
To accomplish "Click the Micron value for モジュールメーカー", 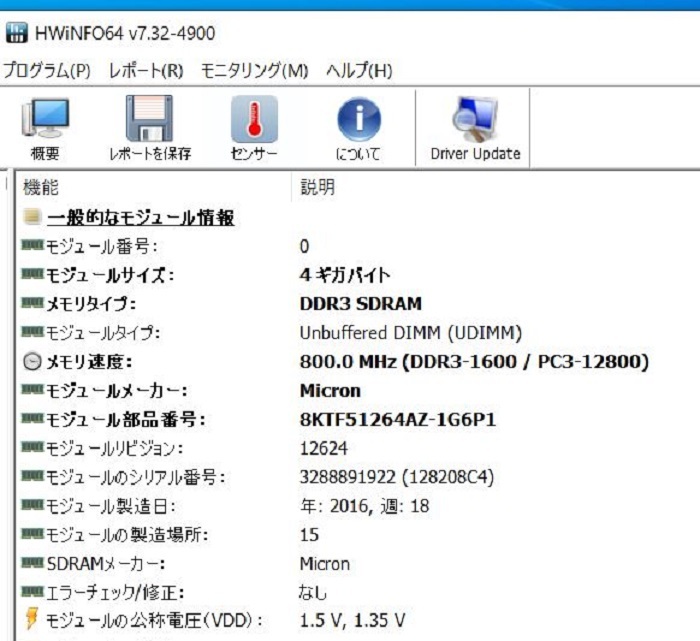I will click(330, 391).
